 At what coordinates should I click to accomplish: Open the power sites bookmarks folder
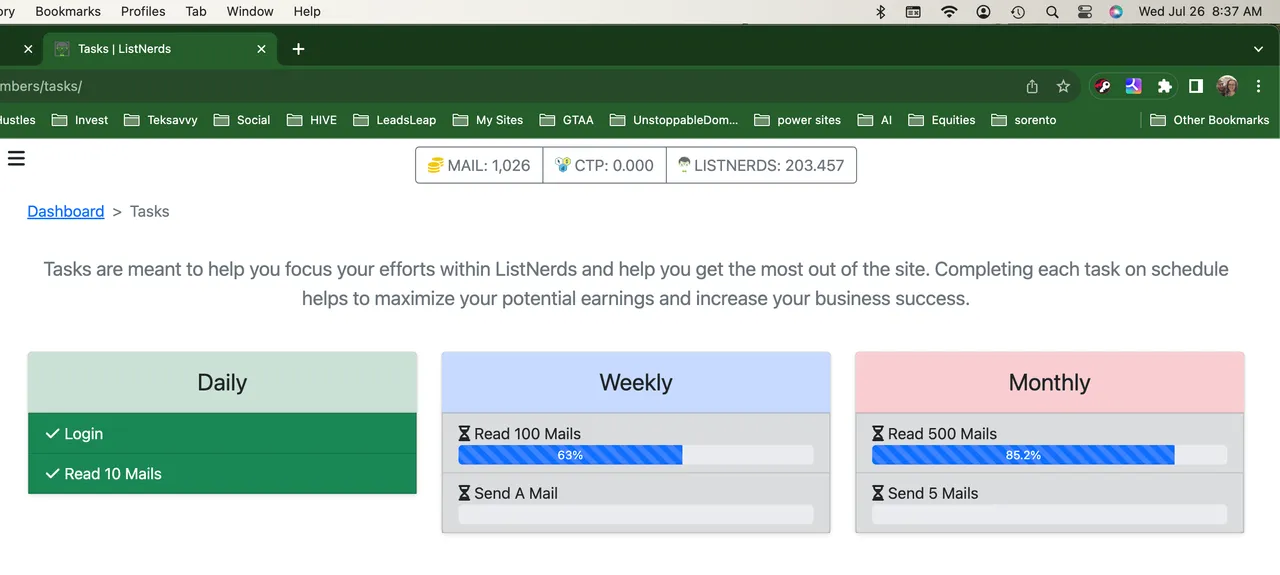[x=797, y=120]
